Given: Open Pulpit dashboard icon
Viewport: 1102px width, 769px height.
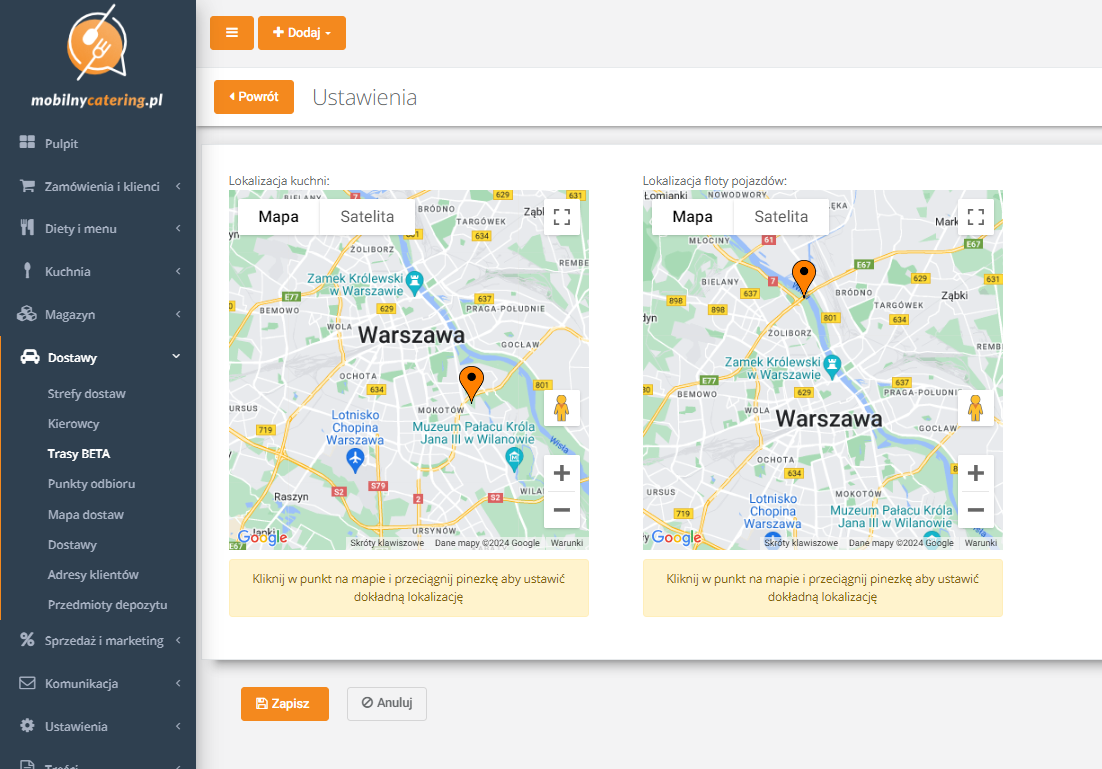Looking at the screenshot, I should [27, 142].
